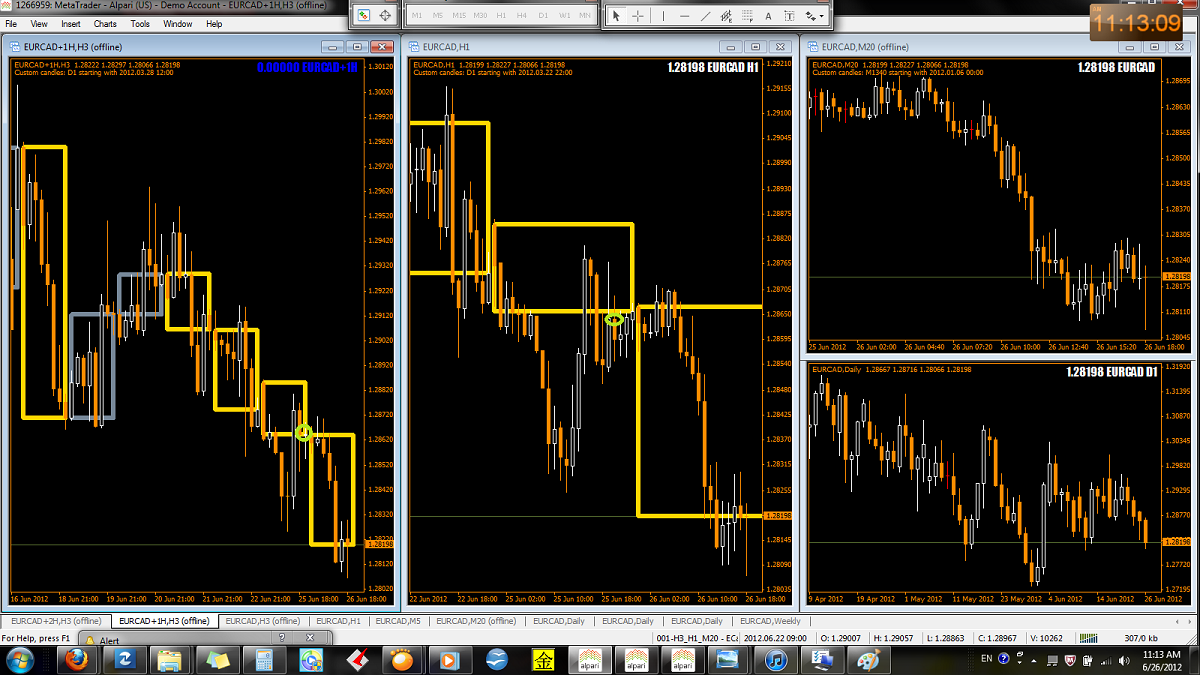1200x675 pixels.
Task: Open the Window menu
Action: pos(178,23)
